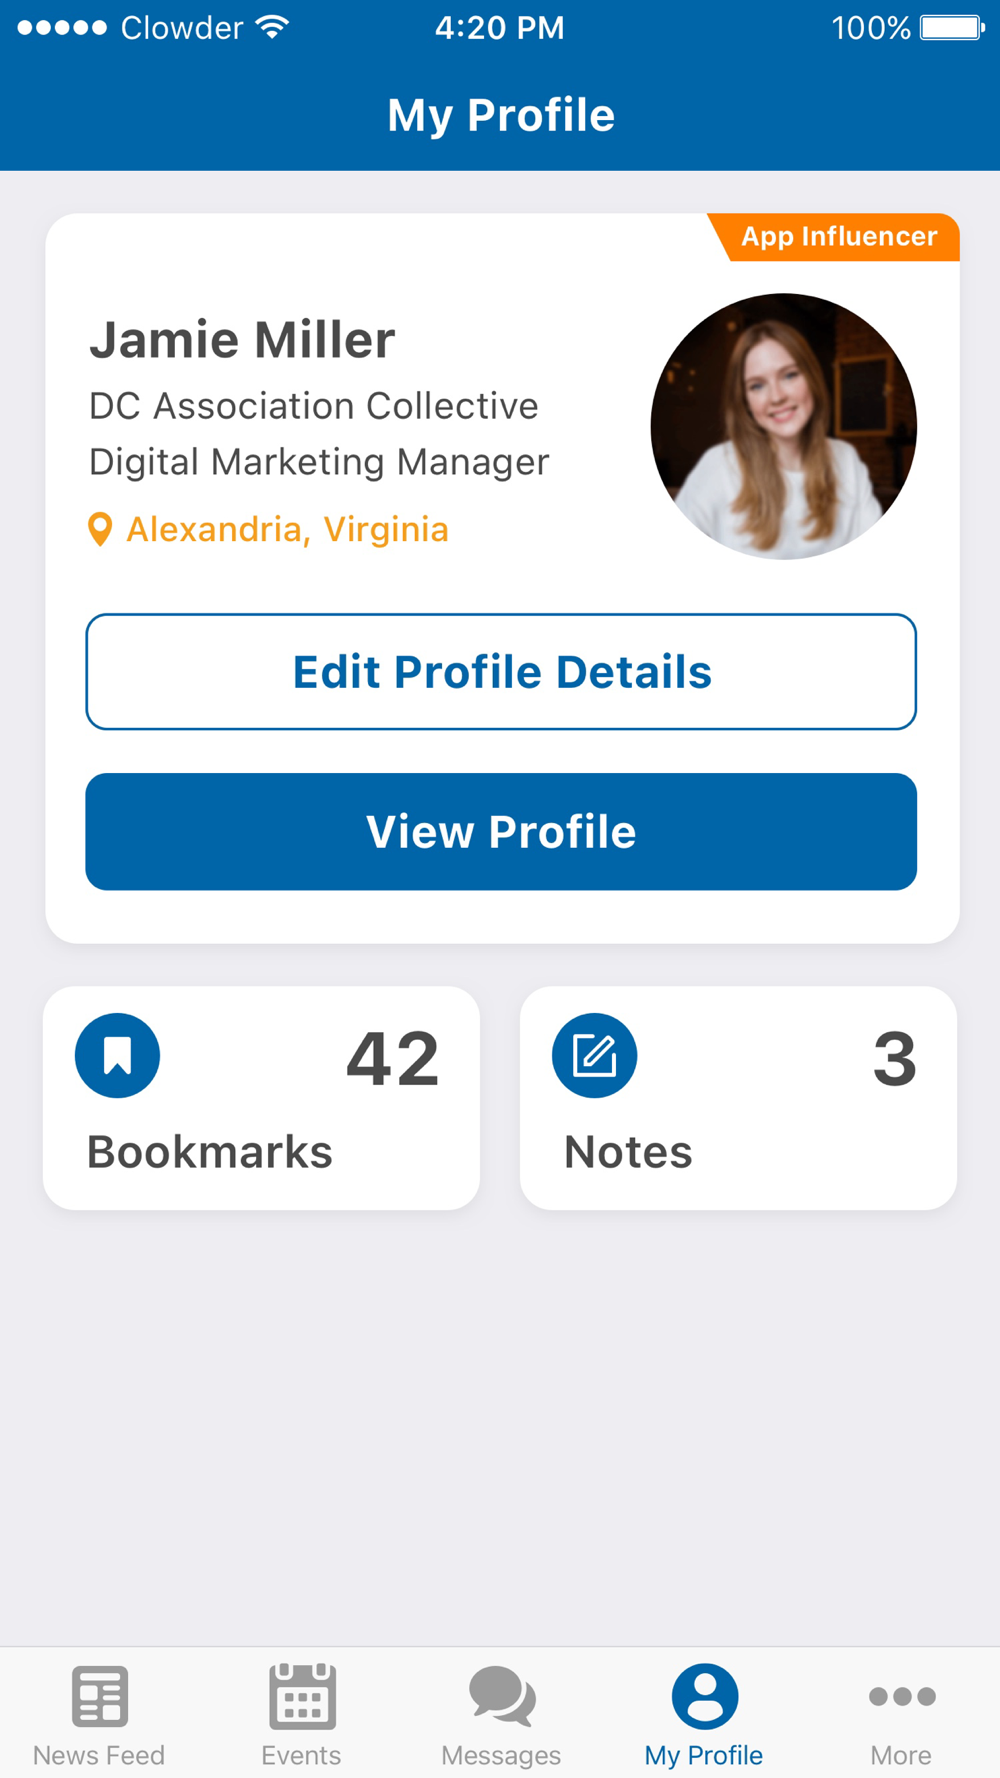Tap the 4:20 PM clock
The width and height of the screenshot is (1000, 1778).
point(500,28)
